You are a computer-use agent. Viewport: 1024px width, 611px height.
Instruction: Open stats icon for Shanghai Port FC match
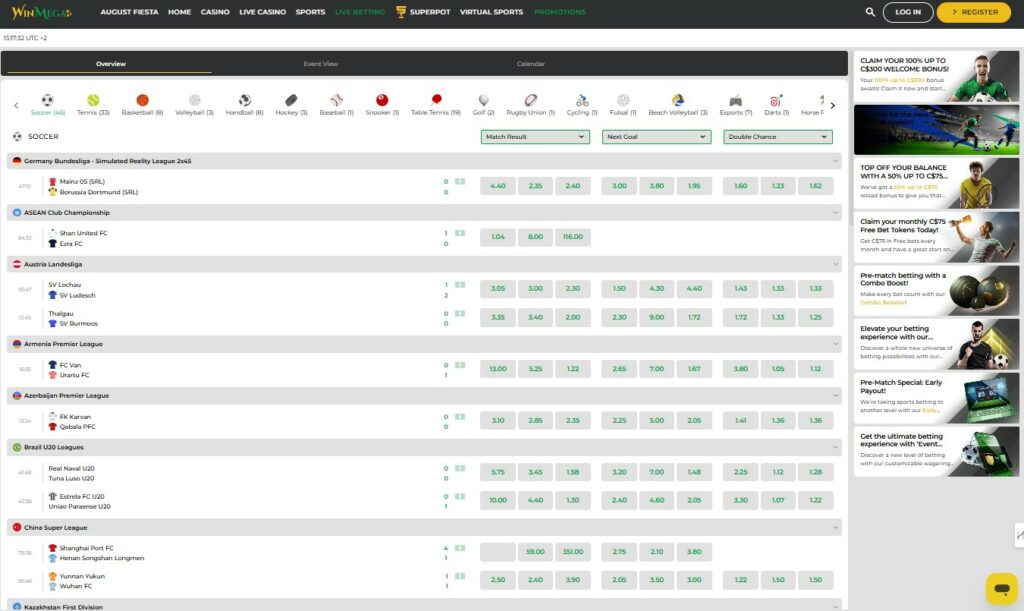pyautogui.click(x=460, y=548)
